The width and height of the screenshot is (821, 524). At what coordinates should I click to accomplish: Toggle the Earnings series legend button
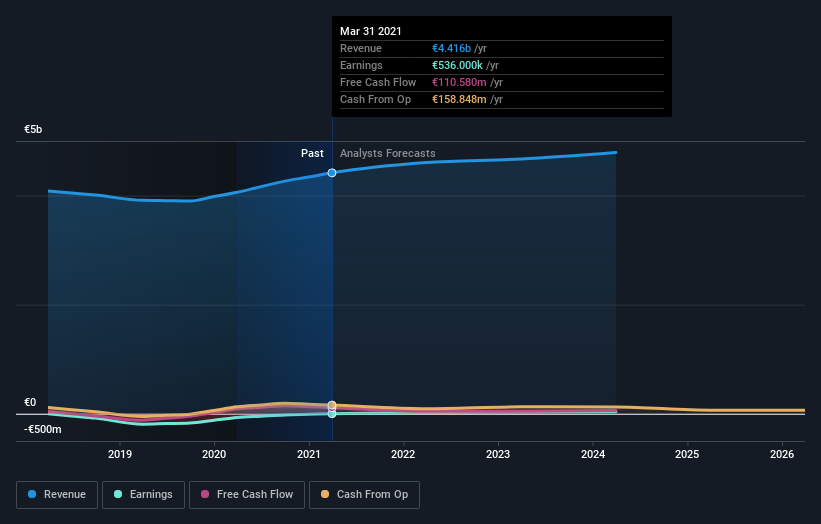coord(143,495)
